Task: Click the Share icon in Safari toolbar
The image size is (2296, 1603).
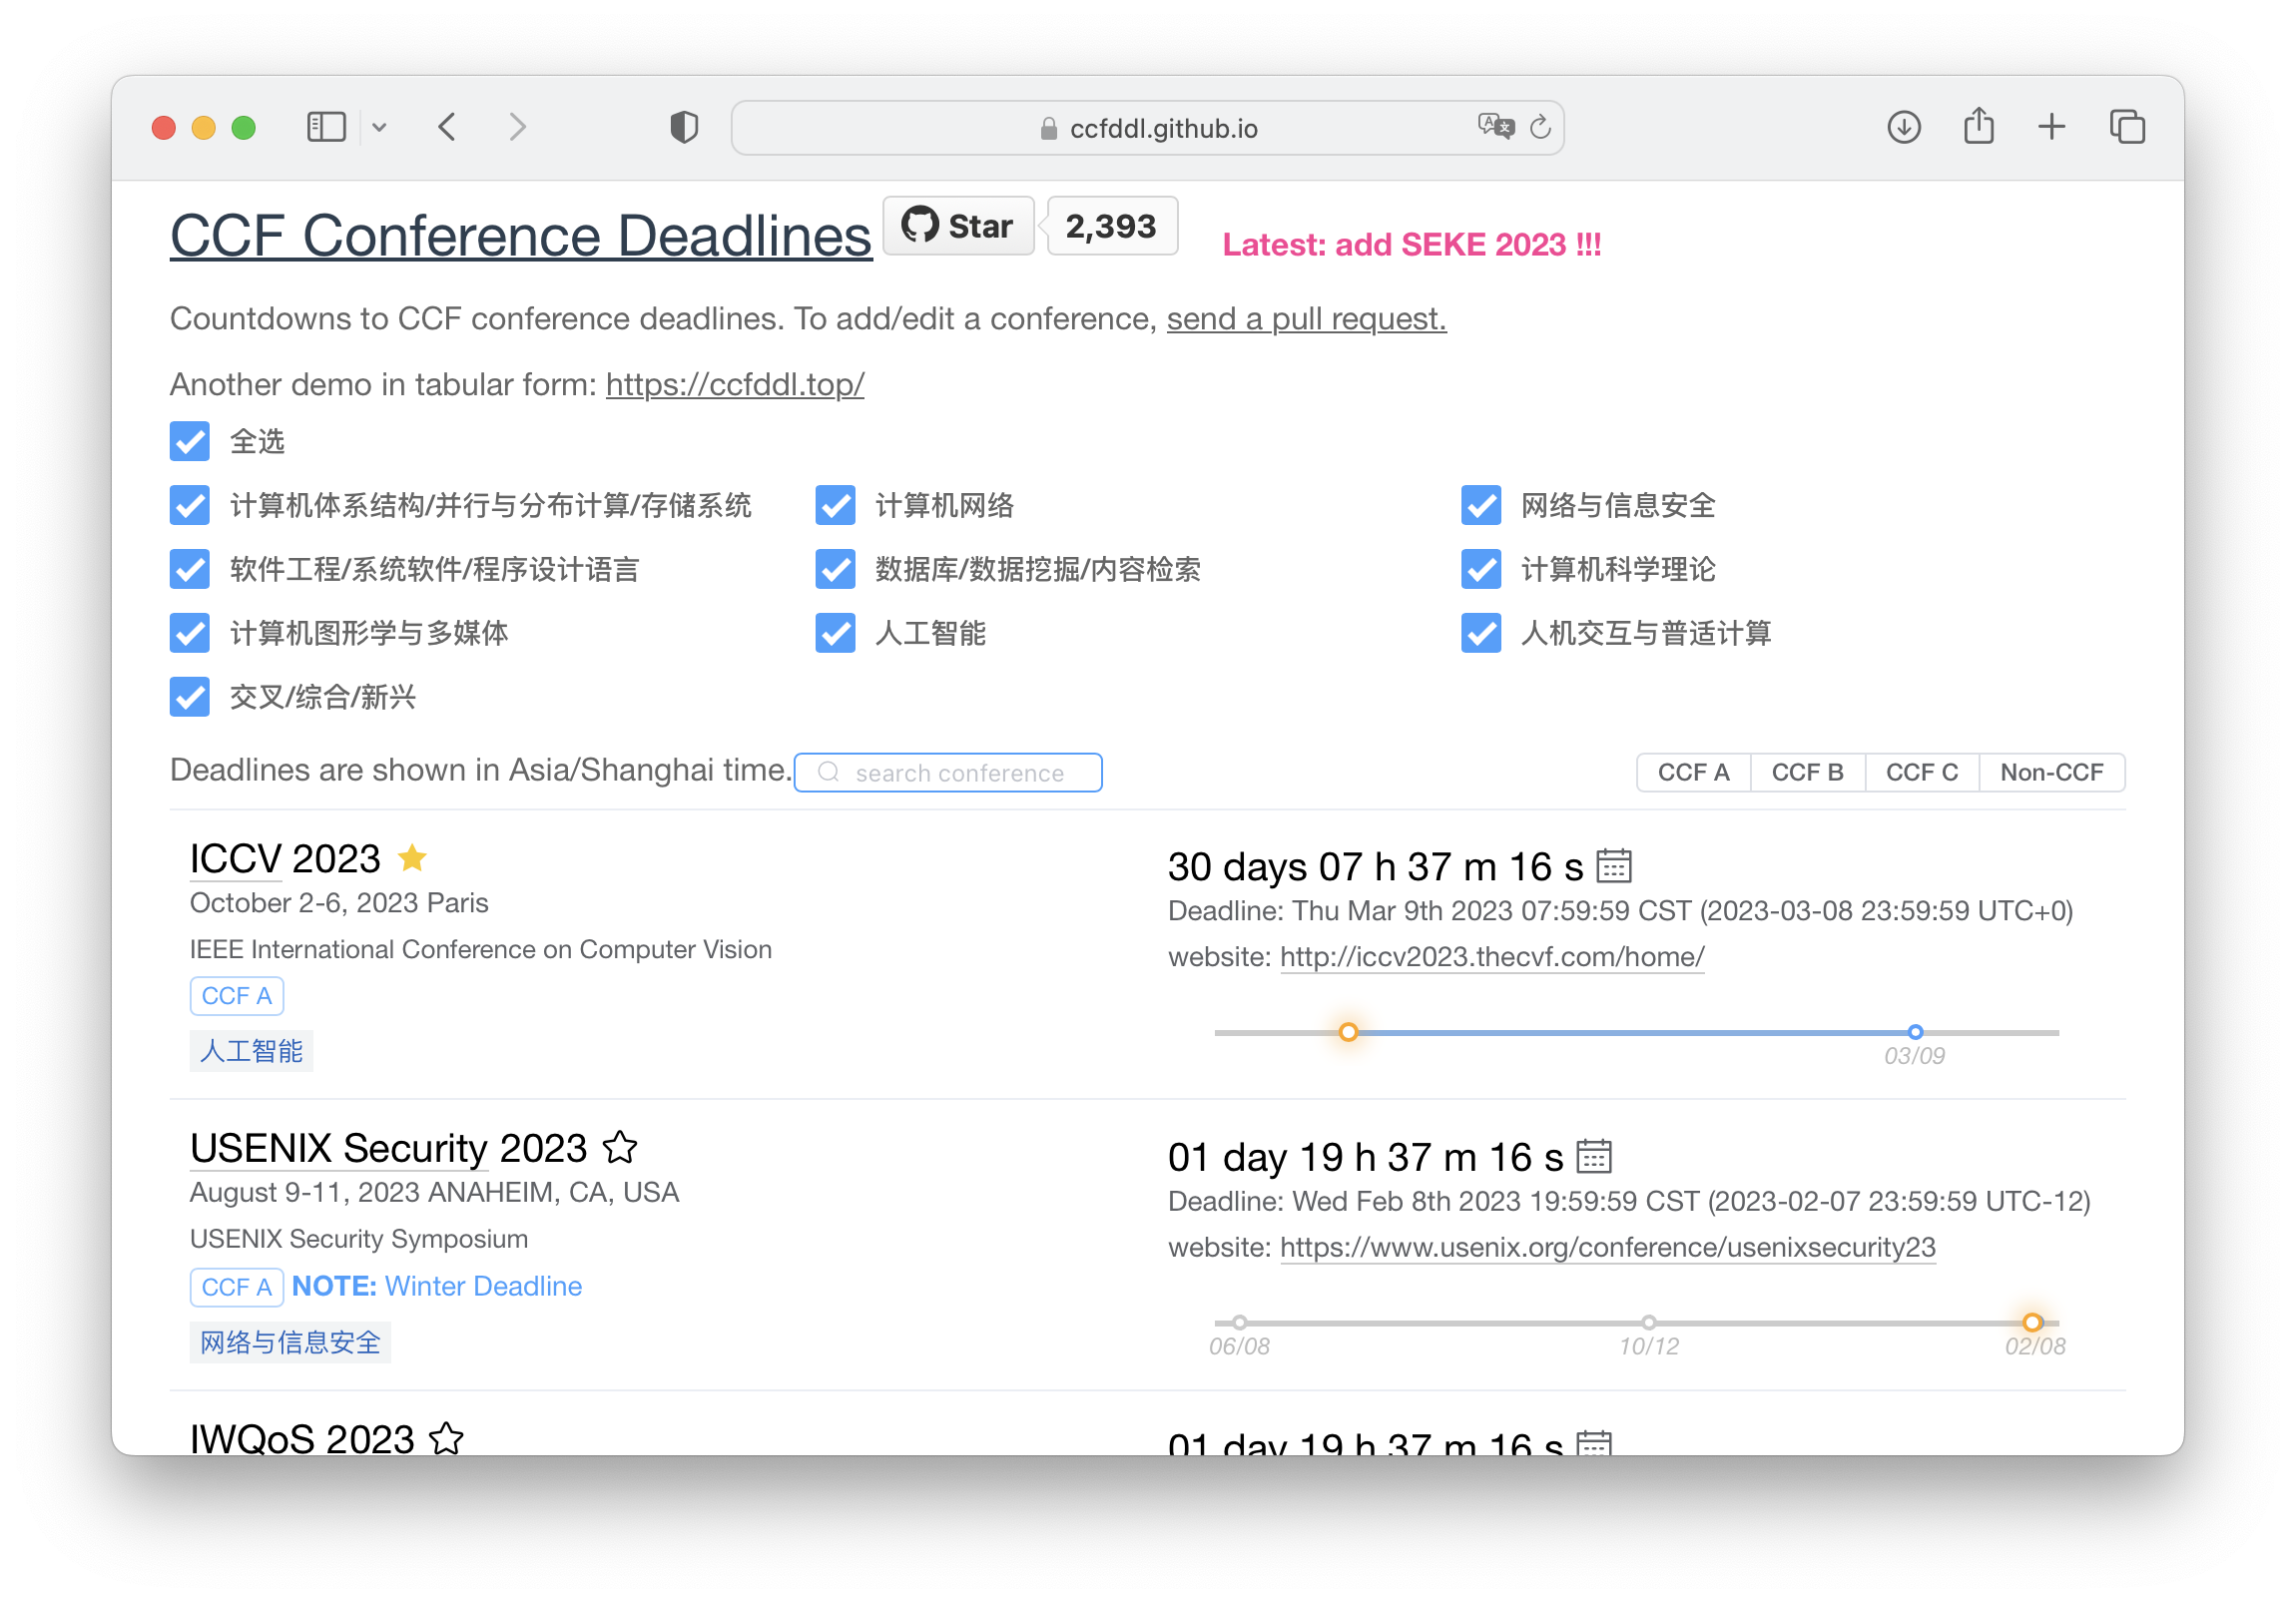Action: (1978, 127)
